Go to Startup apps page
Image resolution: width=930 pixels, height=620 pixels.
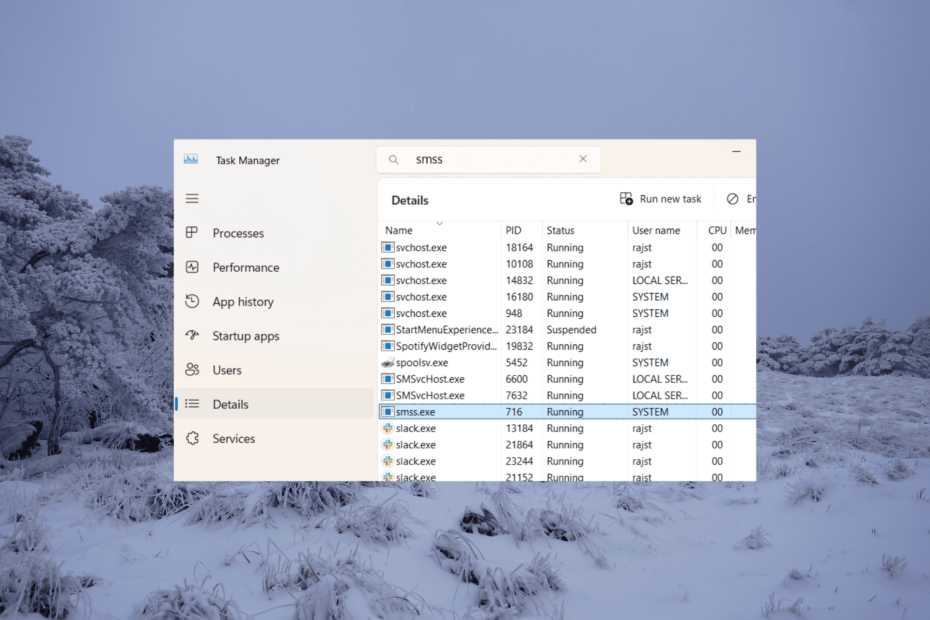pos(274,336)
